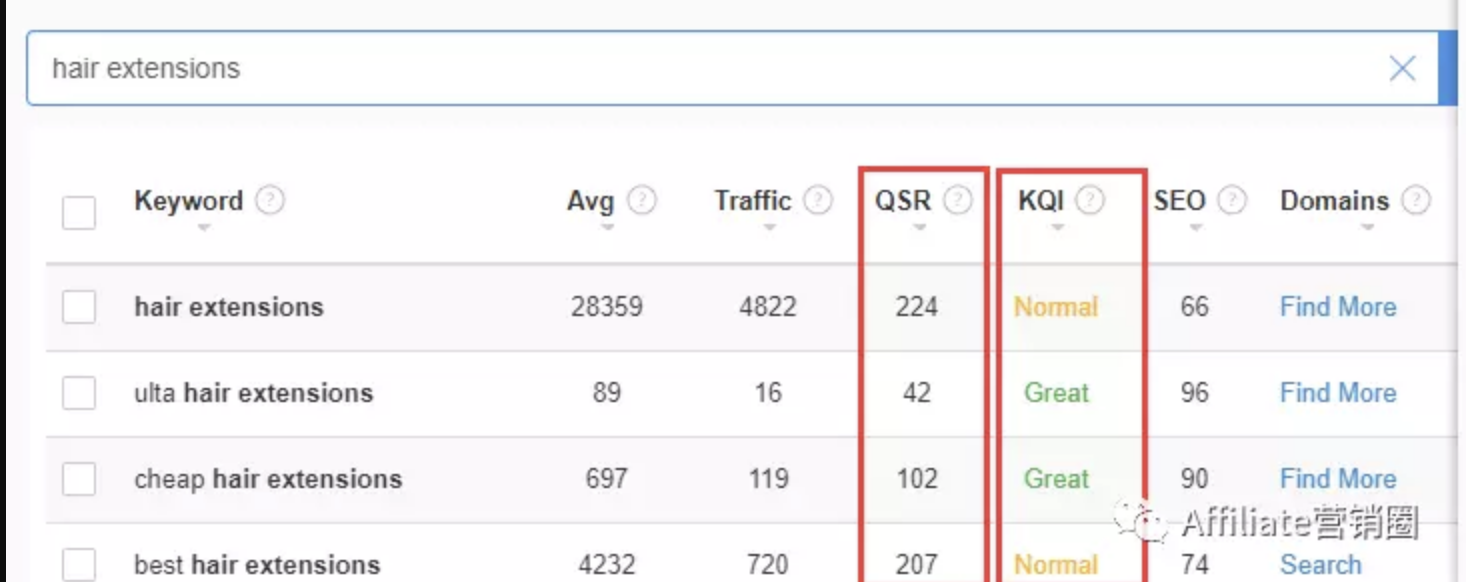Click Avg value 89
The width and height of the screenshot is (1466, 582).
pyautogui.click(x=607, y=393)
